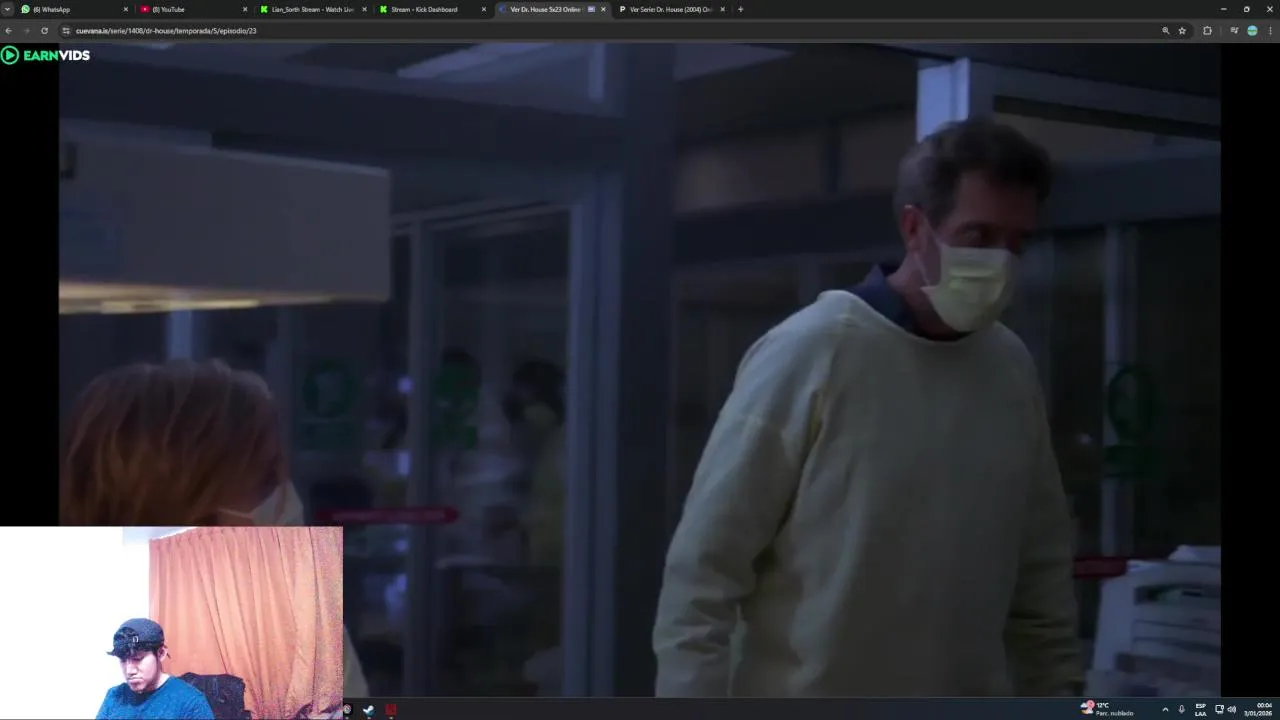Go back to the previous page
Screen dimensions: 1280x720
9,31
